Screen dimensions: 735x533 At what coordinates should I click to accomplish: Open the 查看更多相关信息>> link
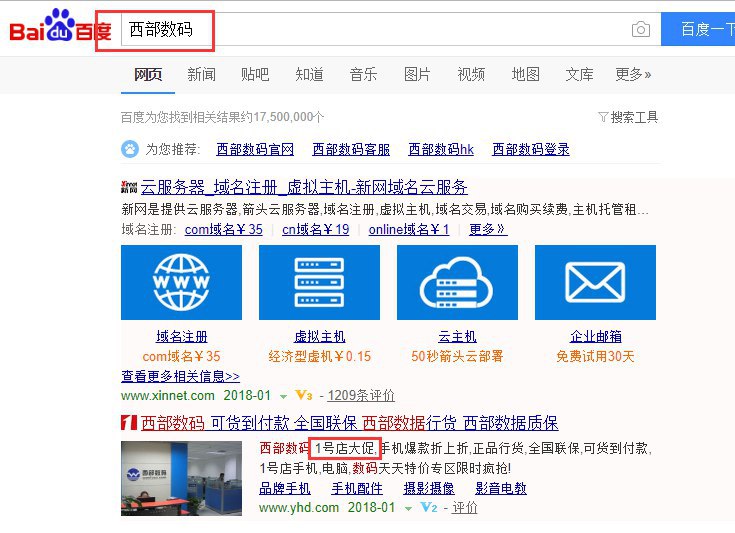(x=180, y=376)
